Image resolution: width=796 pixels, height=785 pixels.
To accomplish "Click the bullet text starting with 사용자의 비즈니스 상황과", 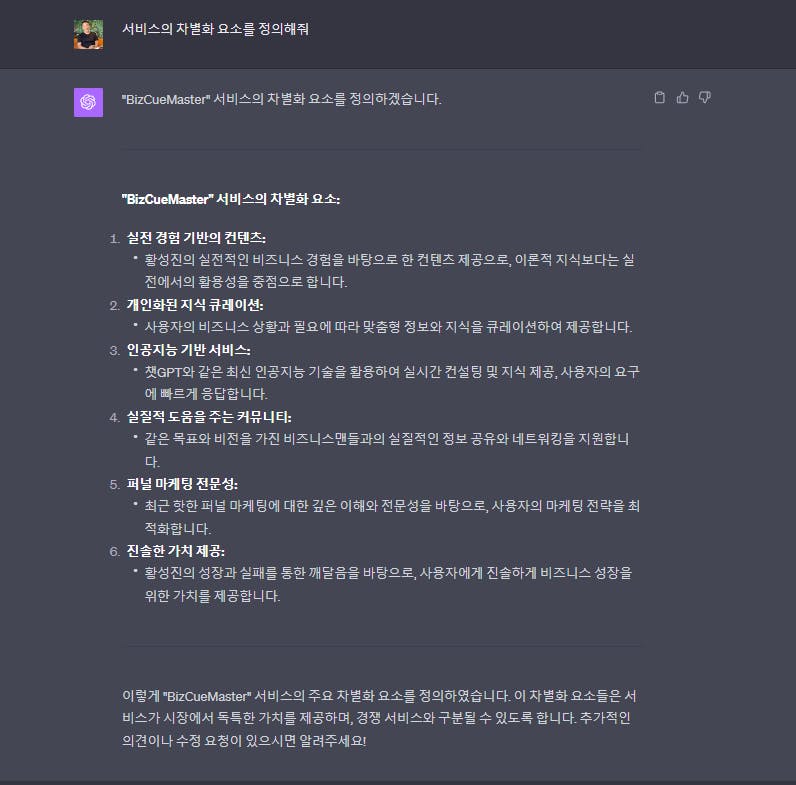I will pyautogui.click(x=388, y=326).
